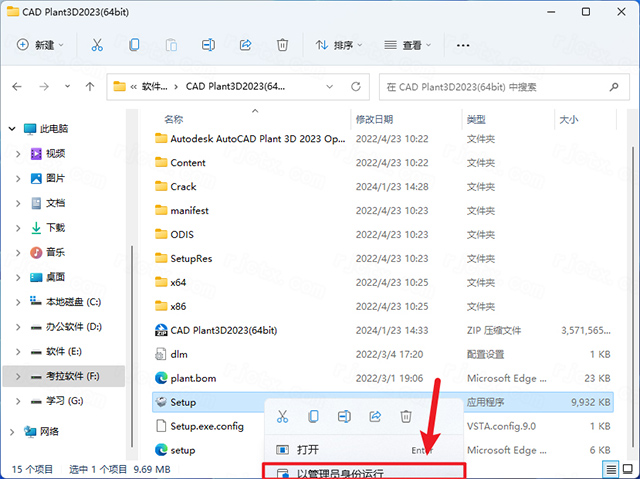The height and width of the screenshot is (479, 640).
Task: Select the x64 folder
Action: pyautogui.click(x=171, y=282)
